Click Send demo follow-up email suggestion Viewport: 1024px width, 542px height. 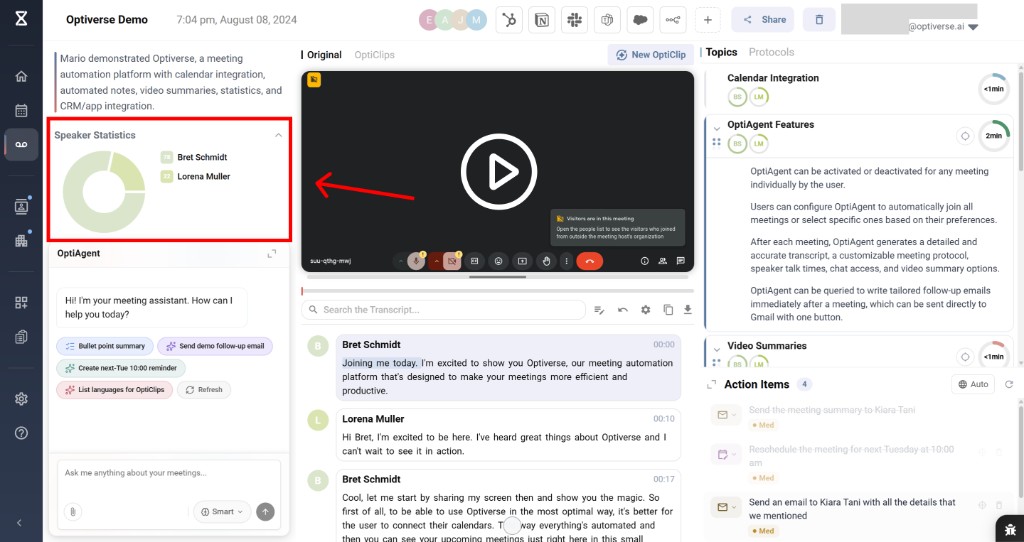215,346
